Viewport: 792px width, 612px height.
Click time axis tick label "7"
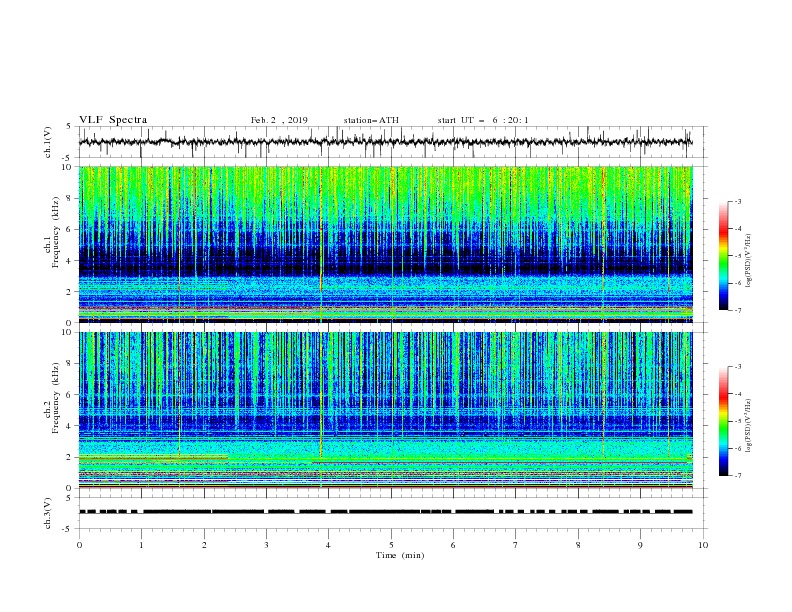(x=516, y=545)
